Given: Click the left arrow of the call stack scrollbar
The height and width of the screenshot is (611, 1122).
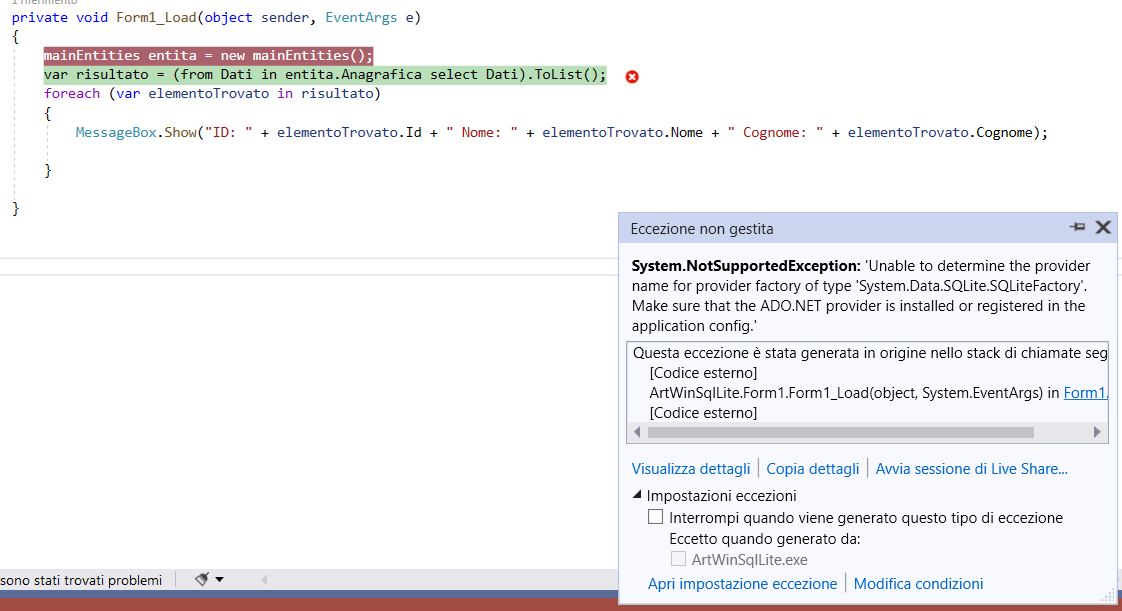Looking at the screenshot, I should (x=637, y=432).
